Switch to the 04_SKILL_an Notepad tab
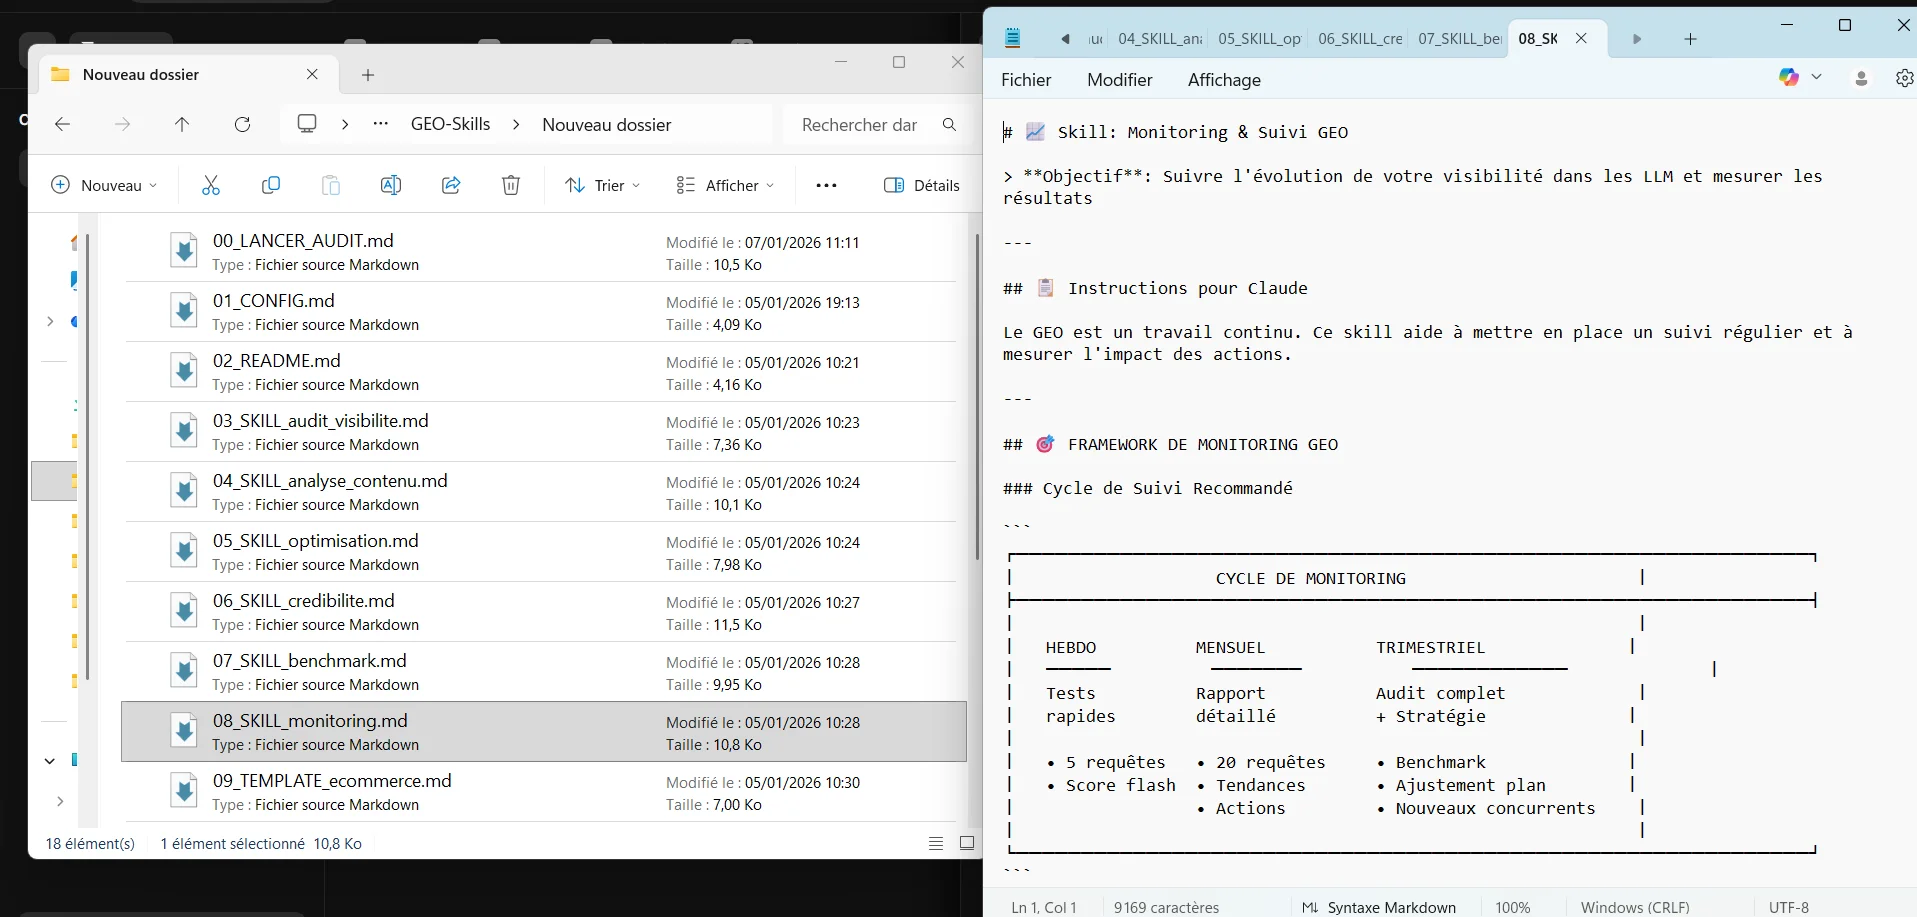The height and width of the screenshot is (917, 1917). pos(1159,39)
